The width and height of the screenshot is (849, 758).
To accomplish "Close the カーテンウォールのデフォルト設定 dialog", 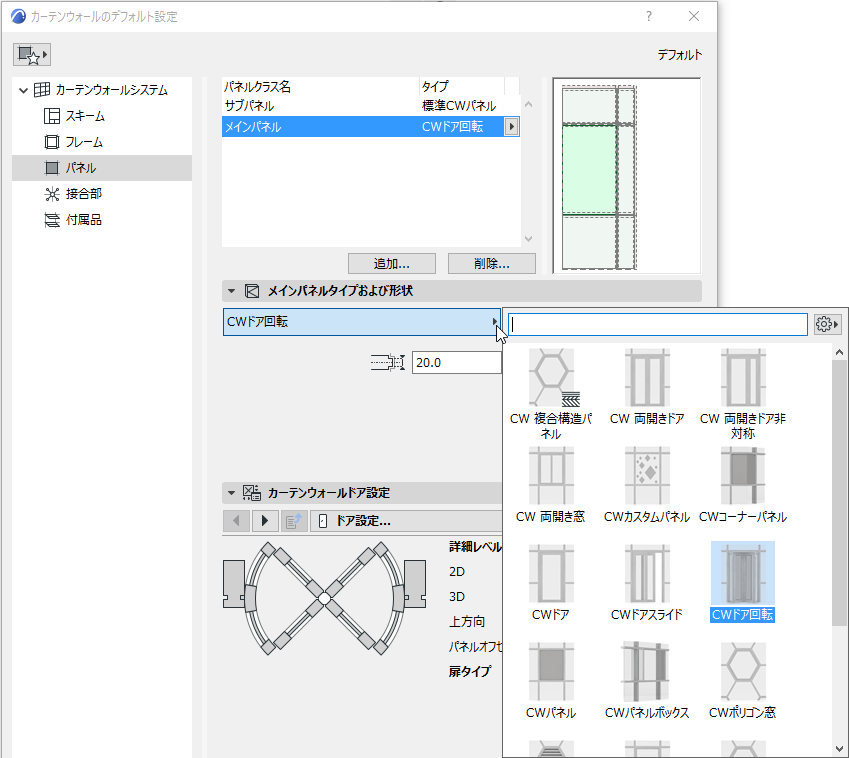I will click(x=694, y=16).
